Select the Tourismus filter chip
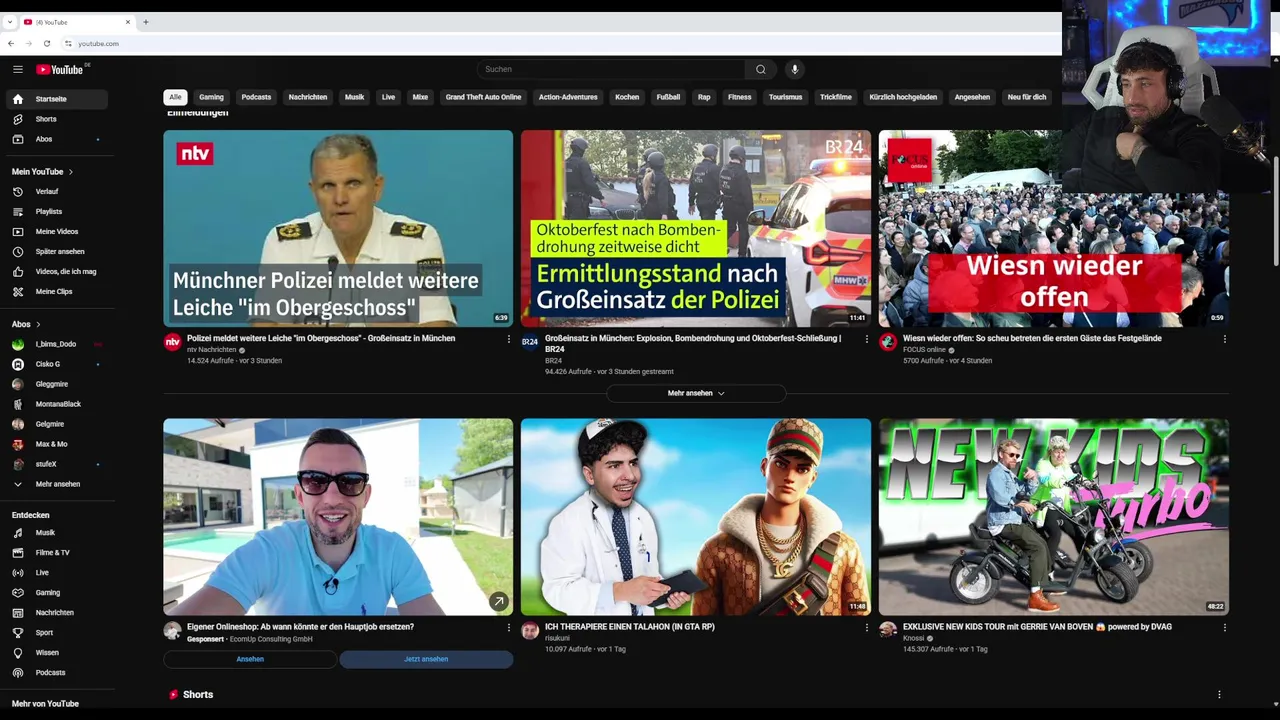This screenshot has height=720, width=1280. coord(785,97)
